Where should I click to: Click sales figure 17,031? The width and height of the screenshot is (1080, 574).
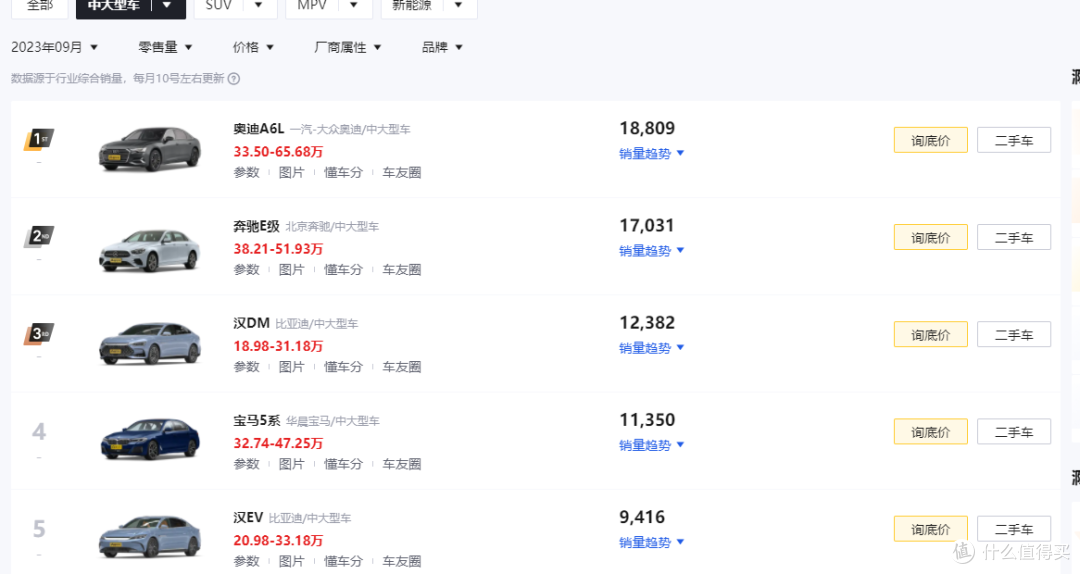647,225
